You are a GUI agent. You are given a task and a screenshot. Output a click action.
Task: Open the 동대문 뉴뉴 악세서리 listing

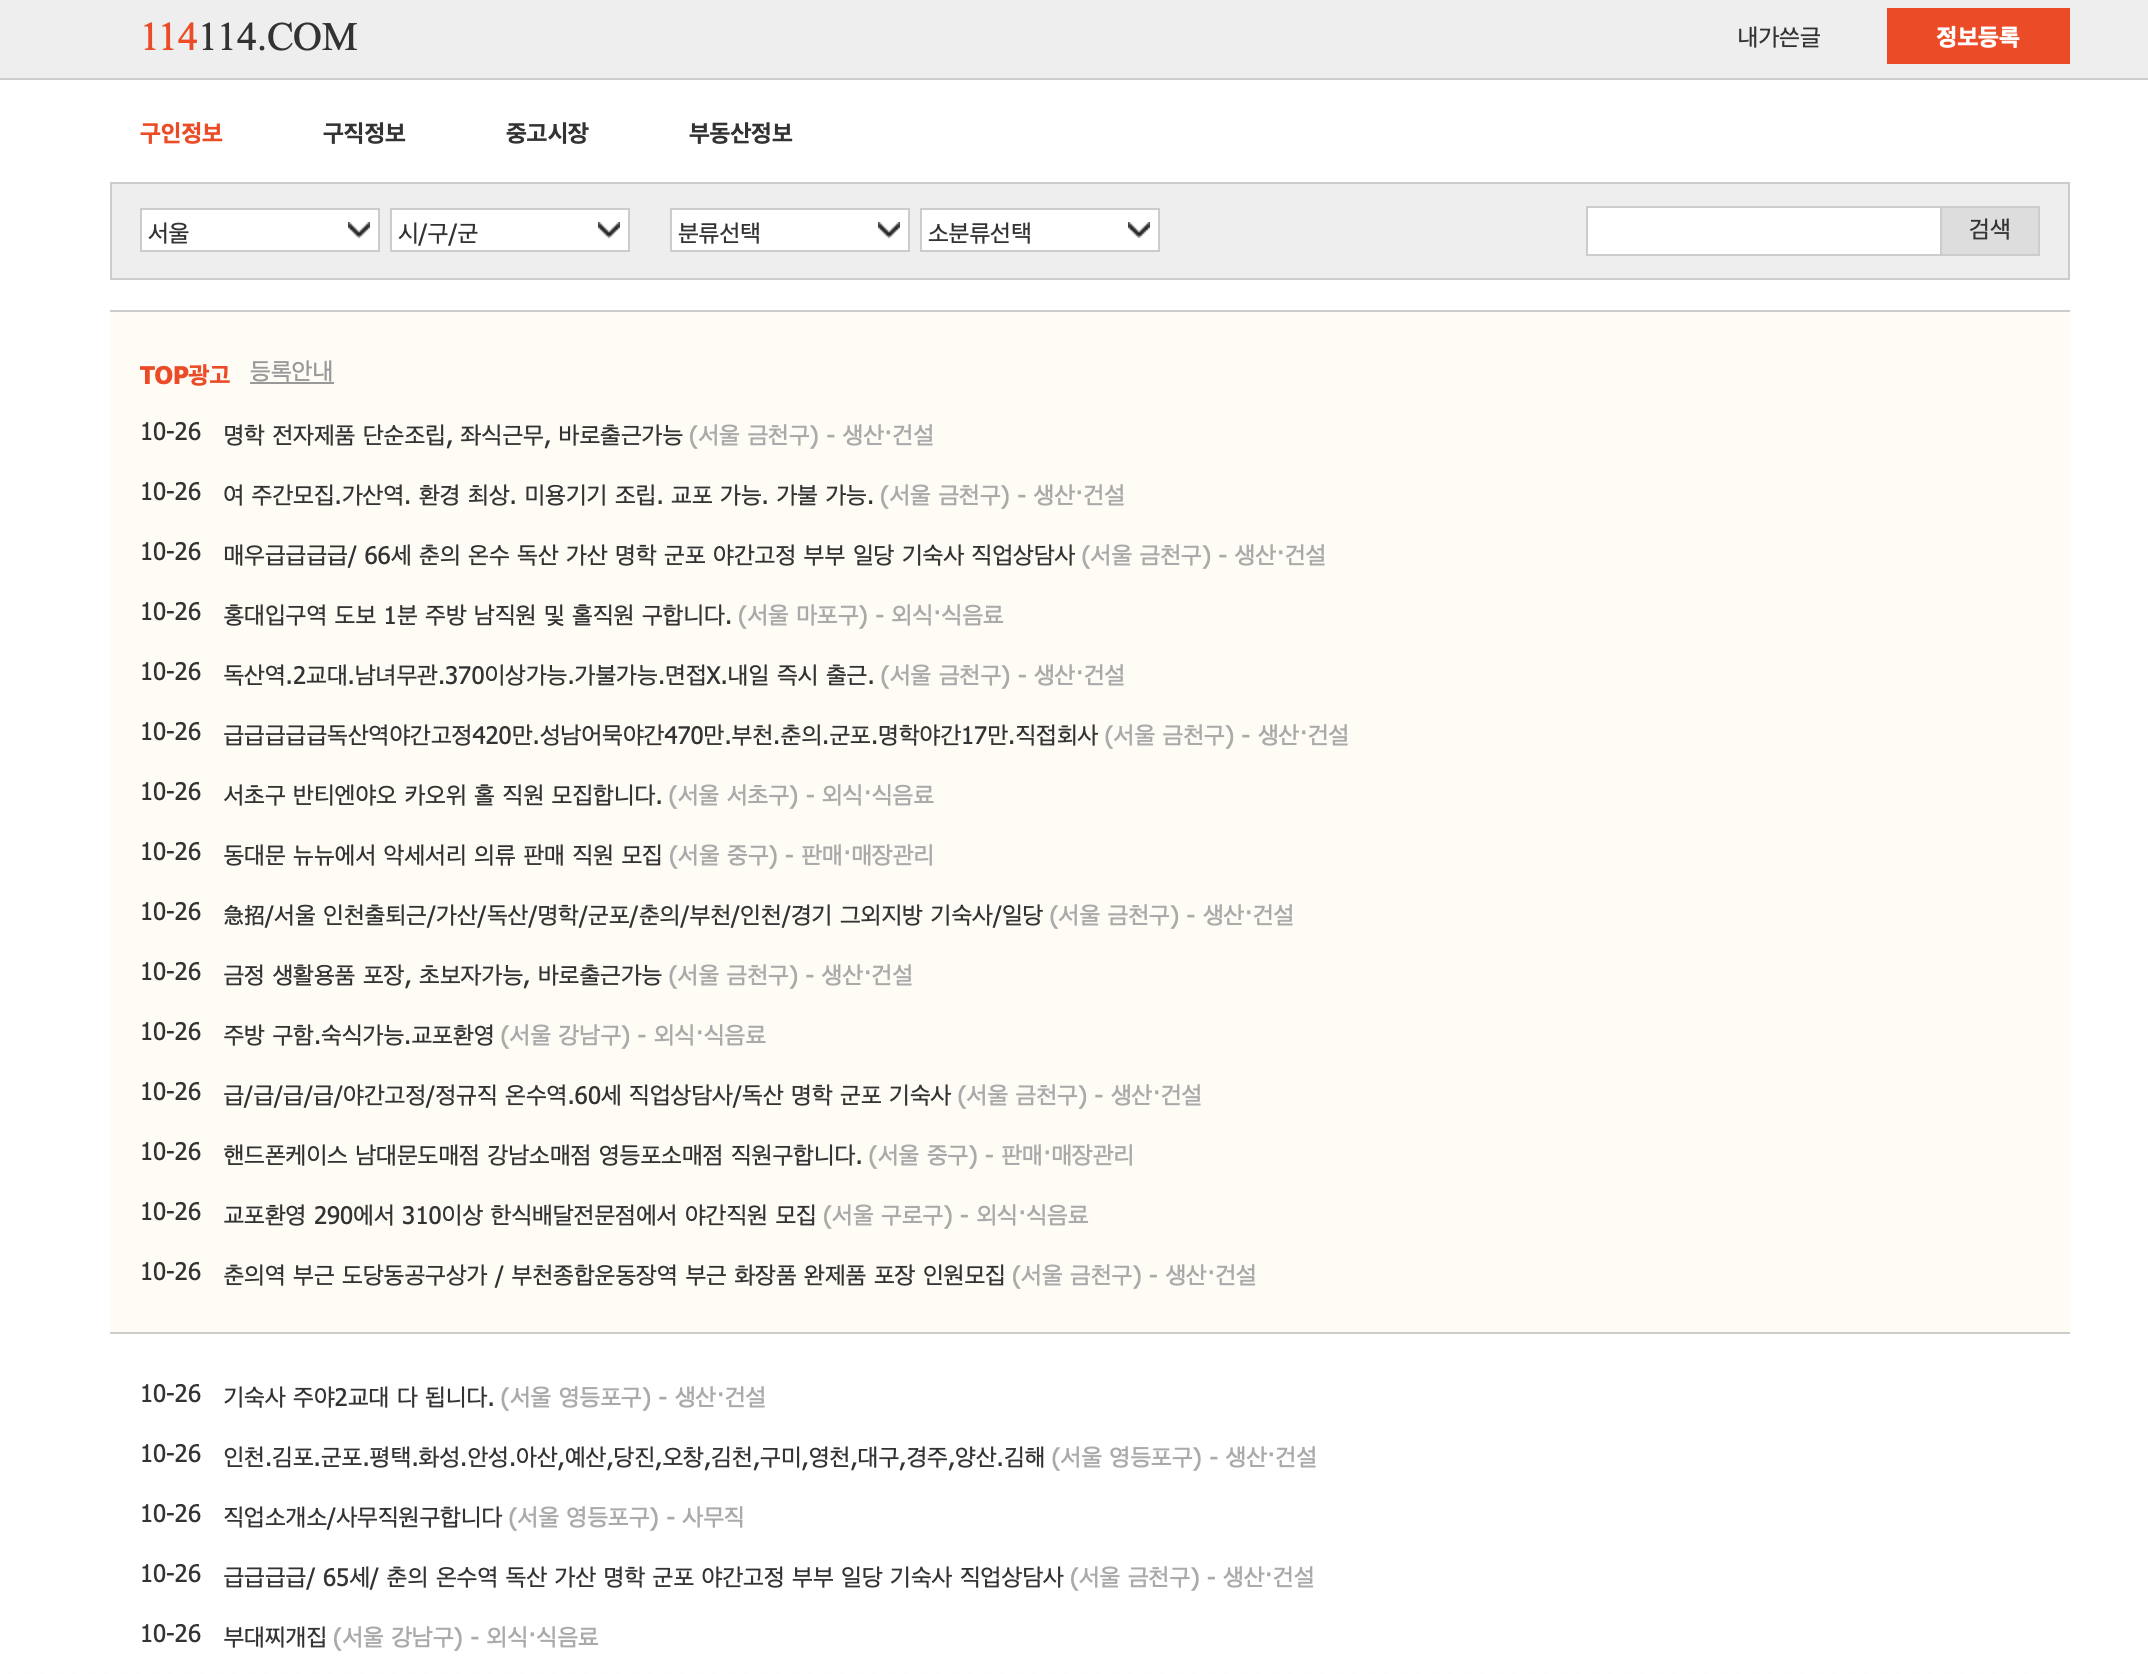coord(442,855)
